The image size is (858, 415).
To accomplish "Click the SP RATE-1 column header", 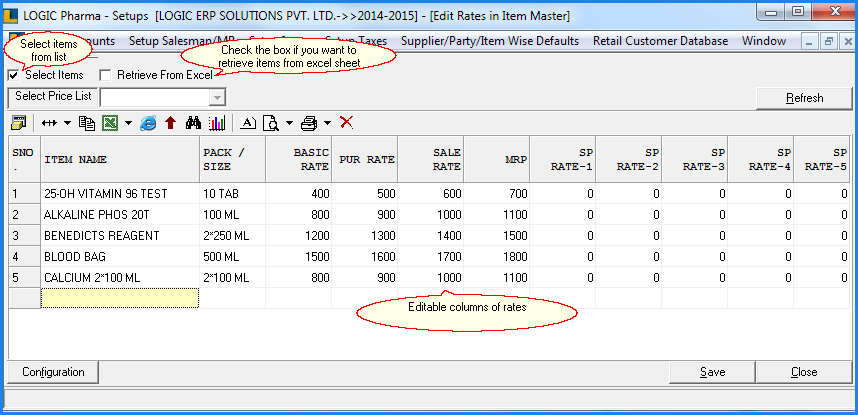I will coord(563,159).
